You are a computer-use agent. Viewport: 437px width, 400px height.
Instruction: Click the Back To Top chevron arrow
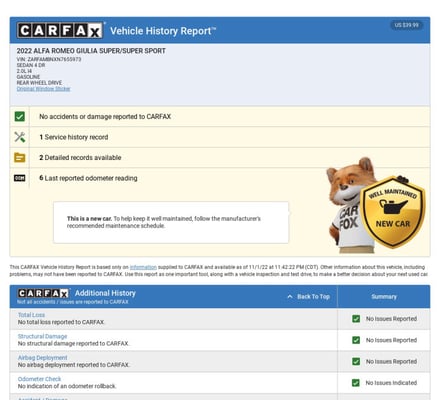pyautogui.click(x=290, y=296)
